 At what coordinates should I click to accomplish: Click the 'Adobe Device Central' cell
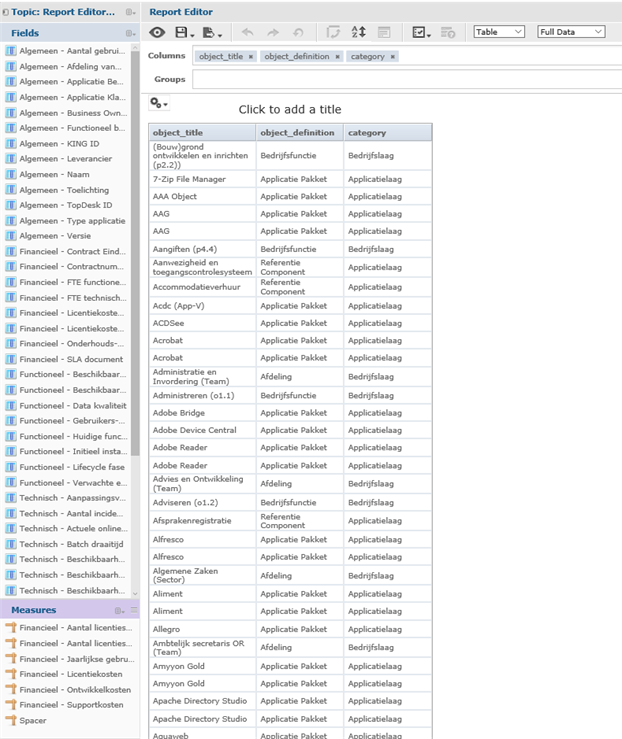point(202,430)
